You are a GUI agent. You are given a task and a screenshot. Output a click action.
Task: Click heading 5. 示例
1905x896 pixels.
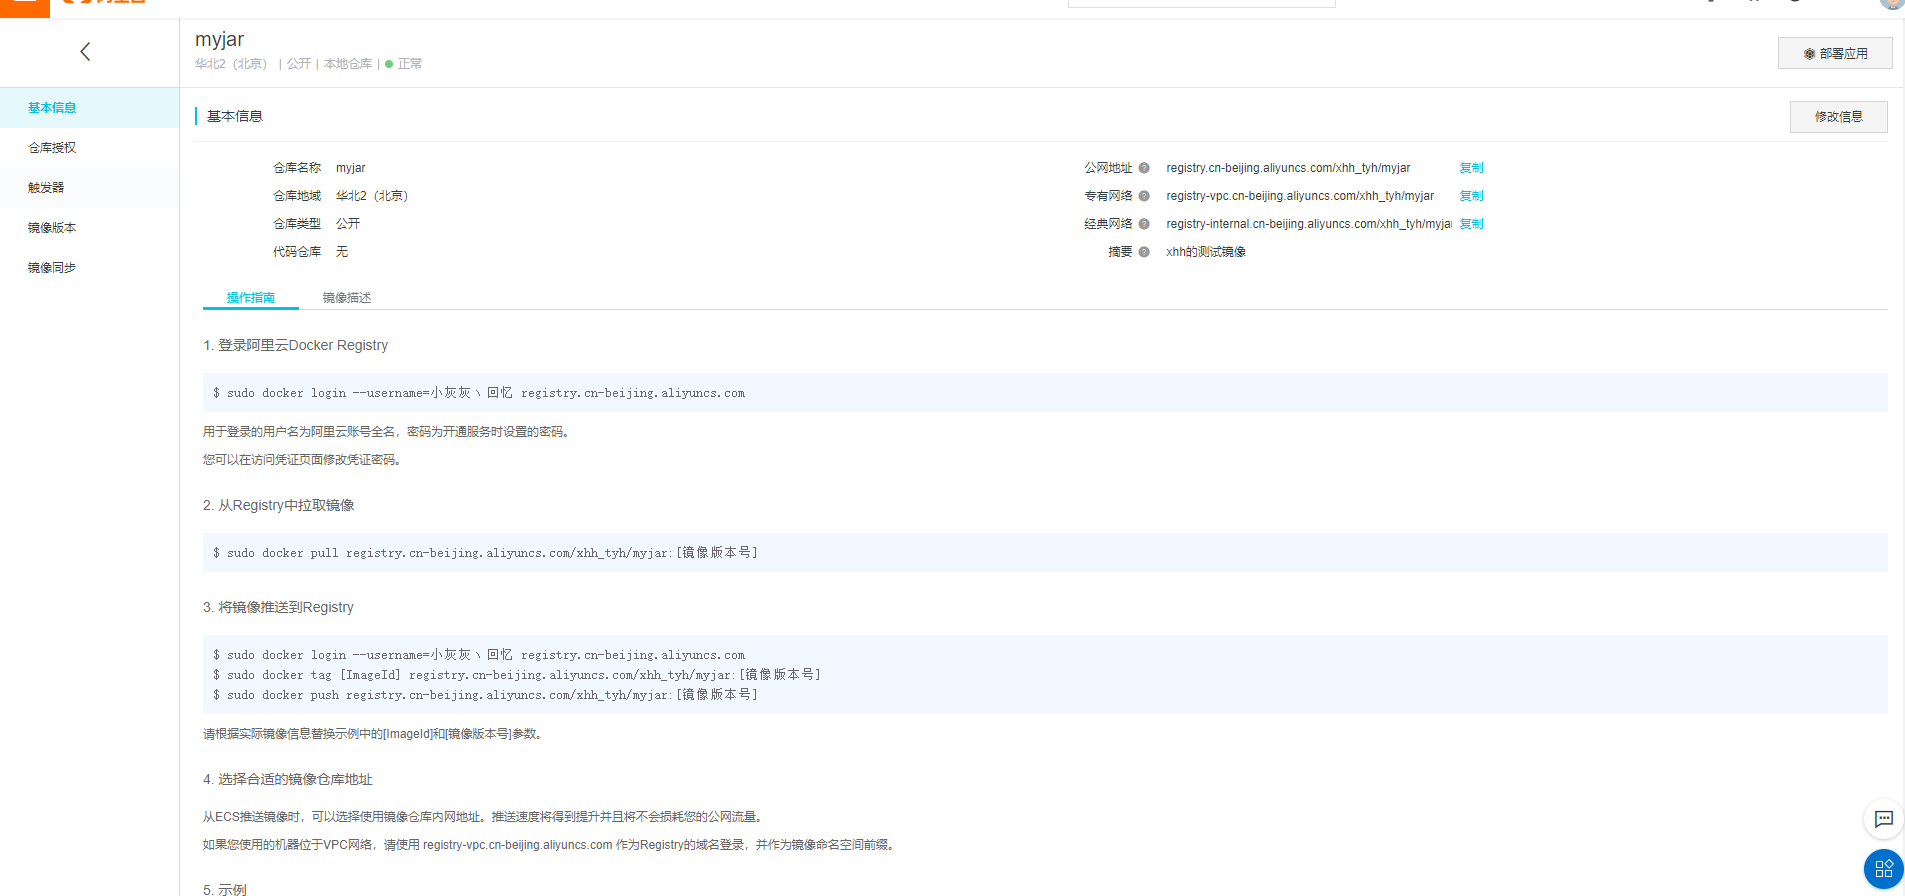(225, 889)
